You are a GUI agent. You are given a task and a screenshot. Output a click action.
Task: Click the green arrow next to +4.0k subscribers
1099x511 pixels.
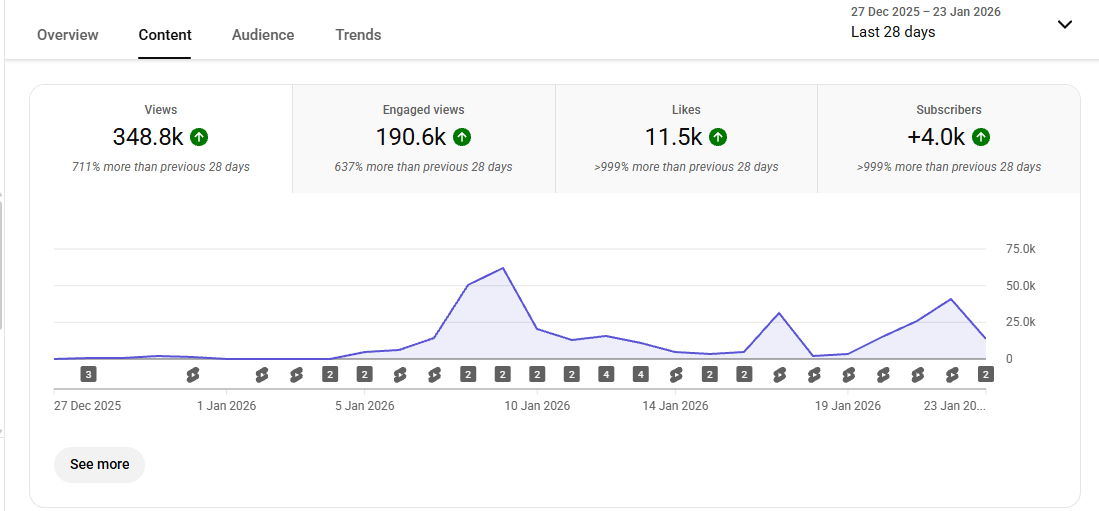point(981,137)
